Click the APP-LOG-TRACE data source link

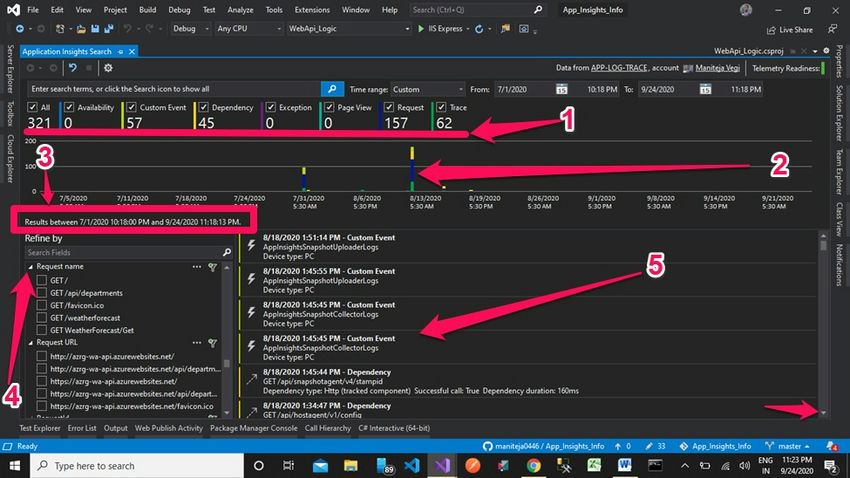coord(620,68)
